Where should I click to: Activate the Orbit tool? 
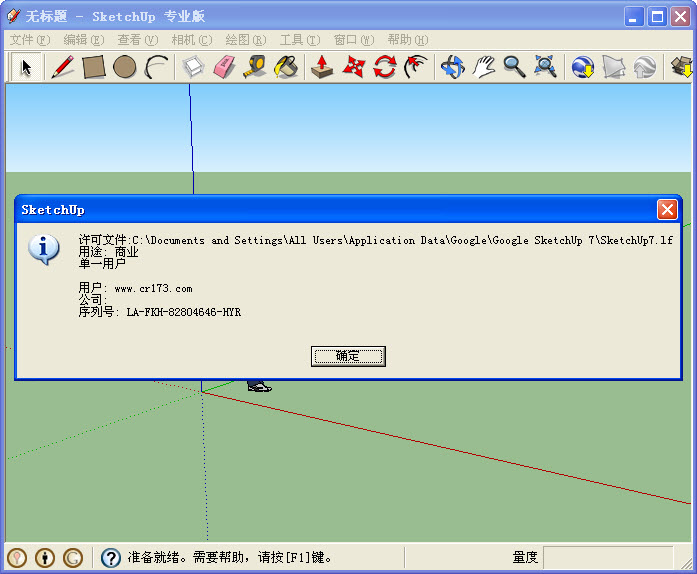[x=453, y=67]
